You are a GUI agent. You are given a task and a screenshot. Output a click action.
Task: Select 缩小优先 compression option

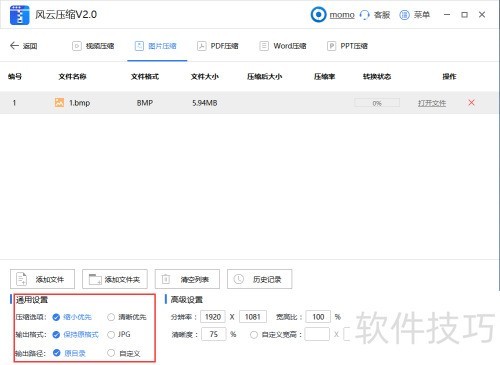coord(72,317)
